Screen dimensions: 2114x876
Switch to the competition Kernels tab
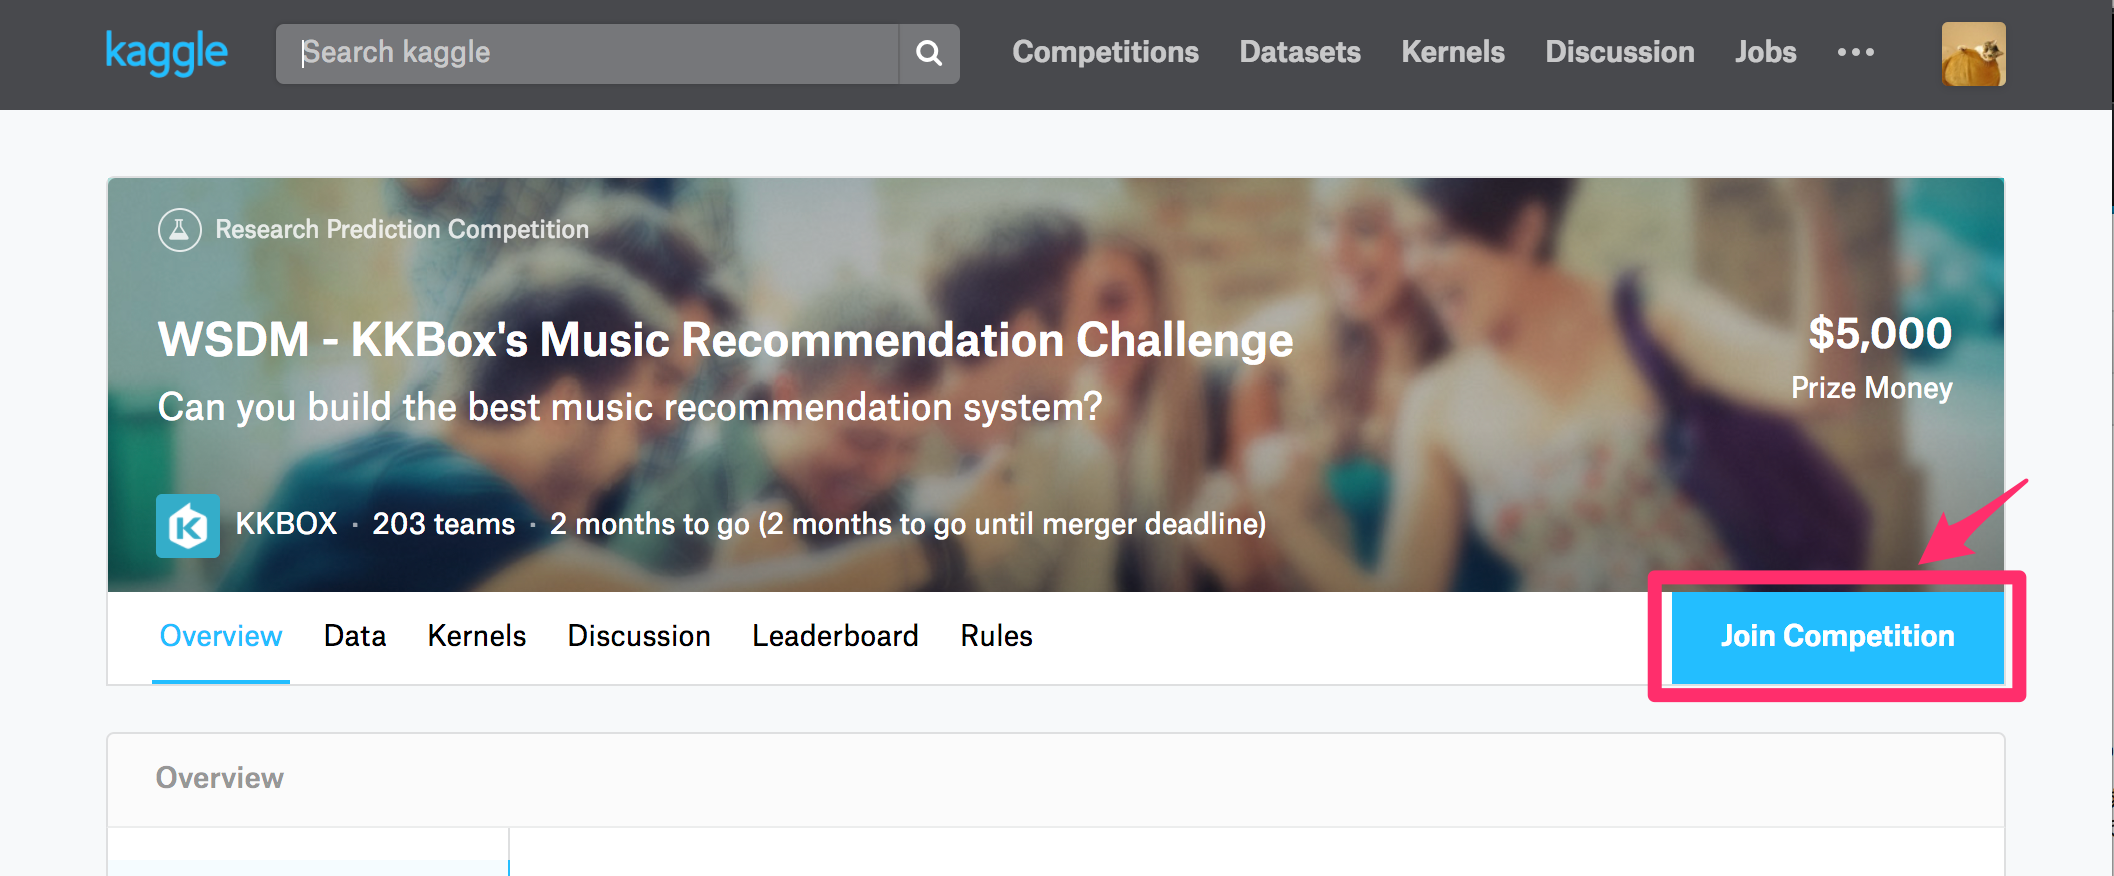[477, 636]
